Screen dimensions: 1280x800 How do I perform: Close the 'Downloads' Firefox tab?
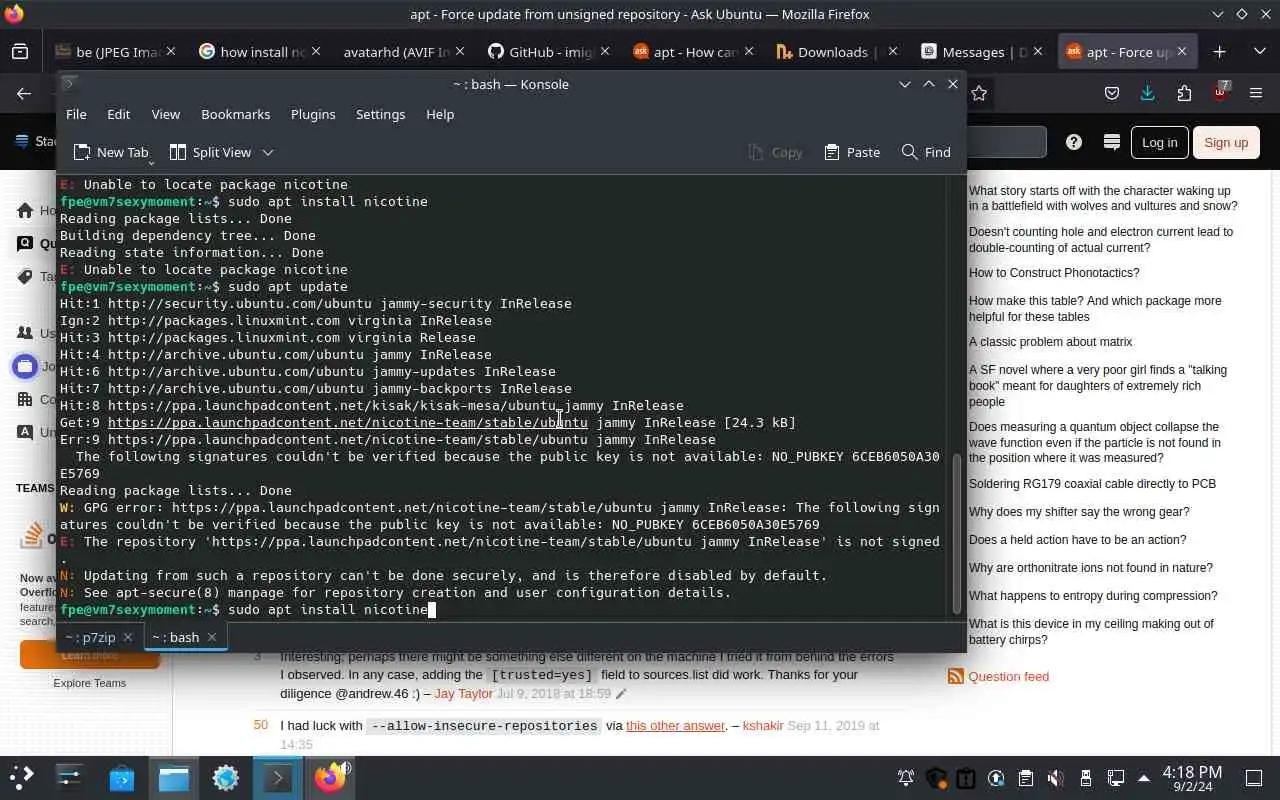[x=893, y=52]
